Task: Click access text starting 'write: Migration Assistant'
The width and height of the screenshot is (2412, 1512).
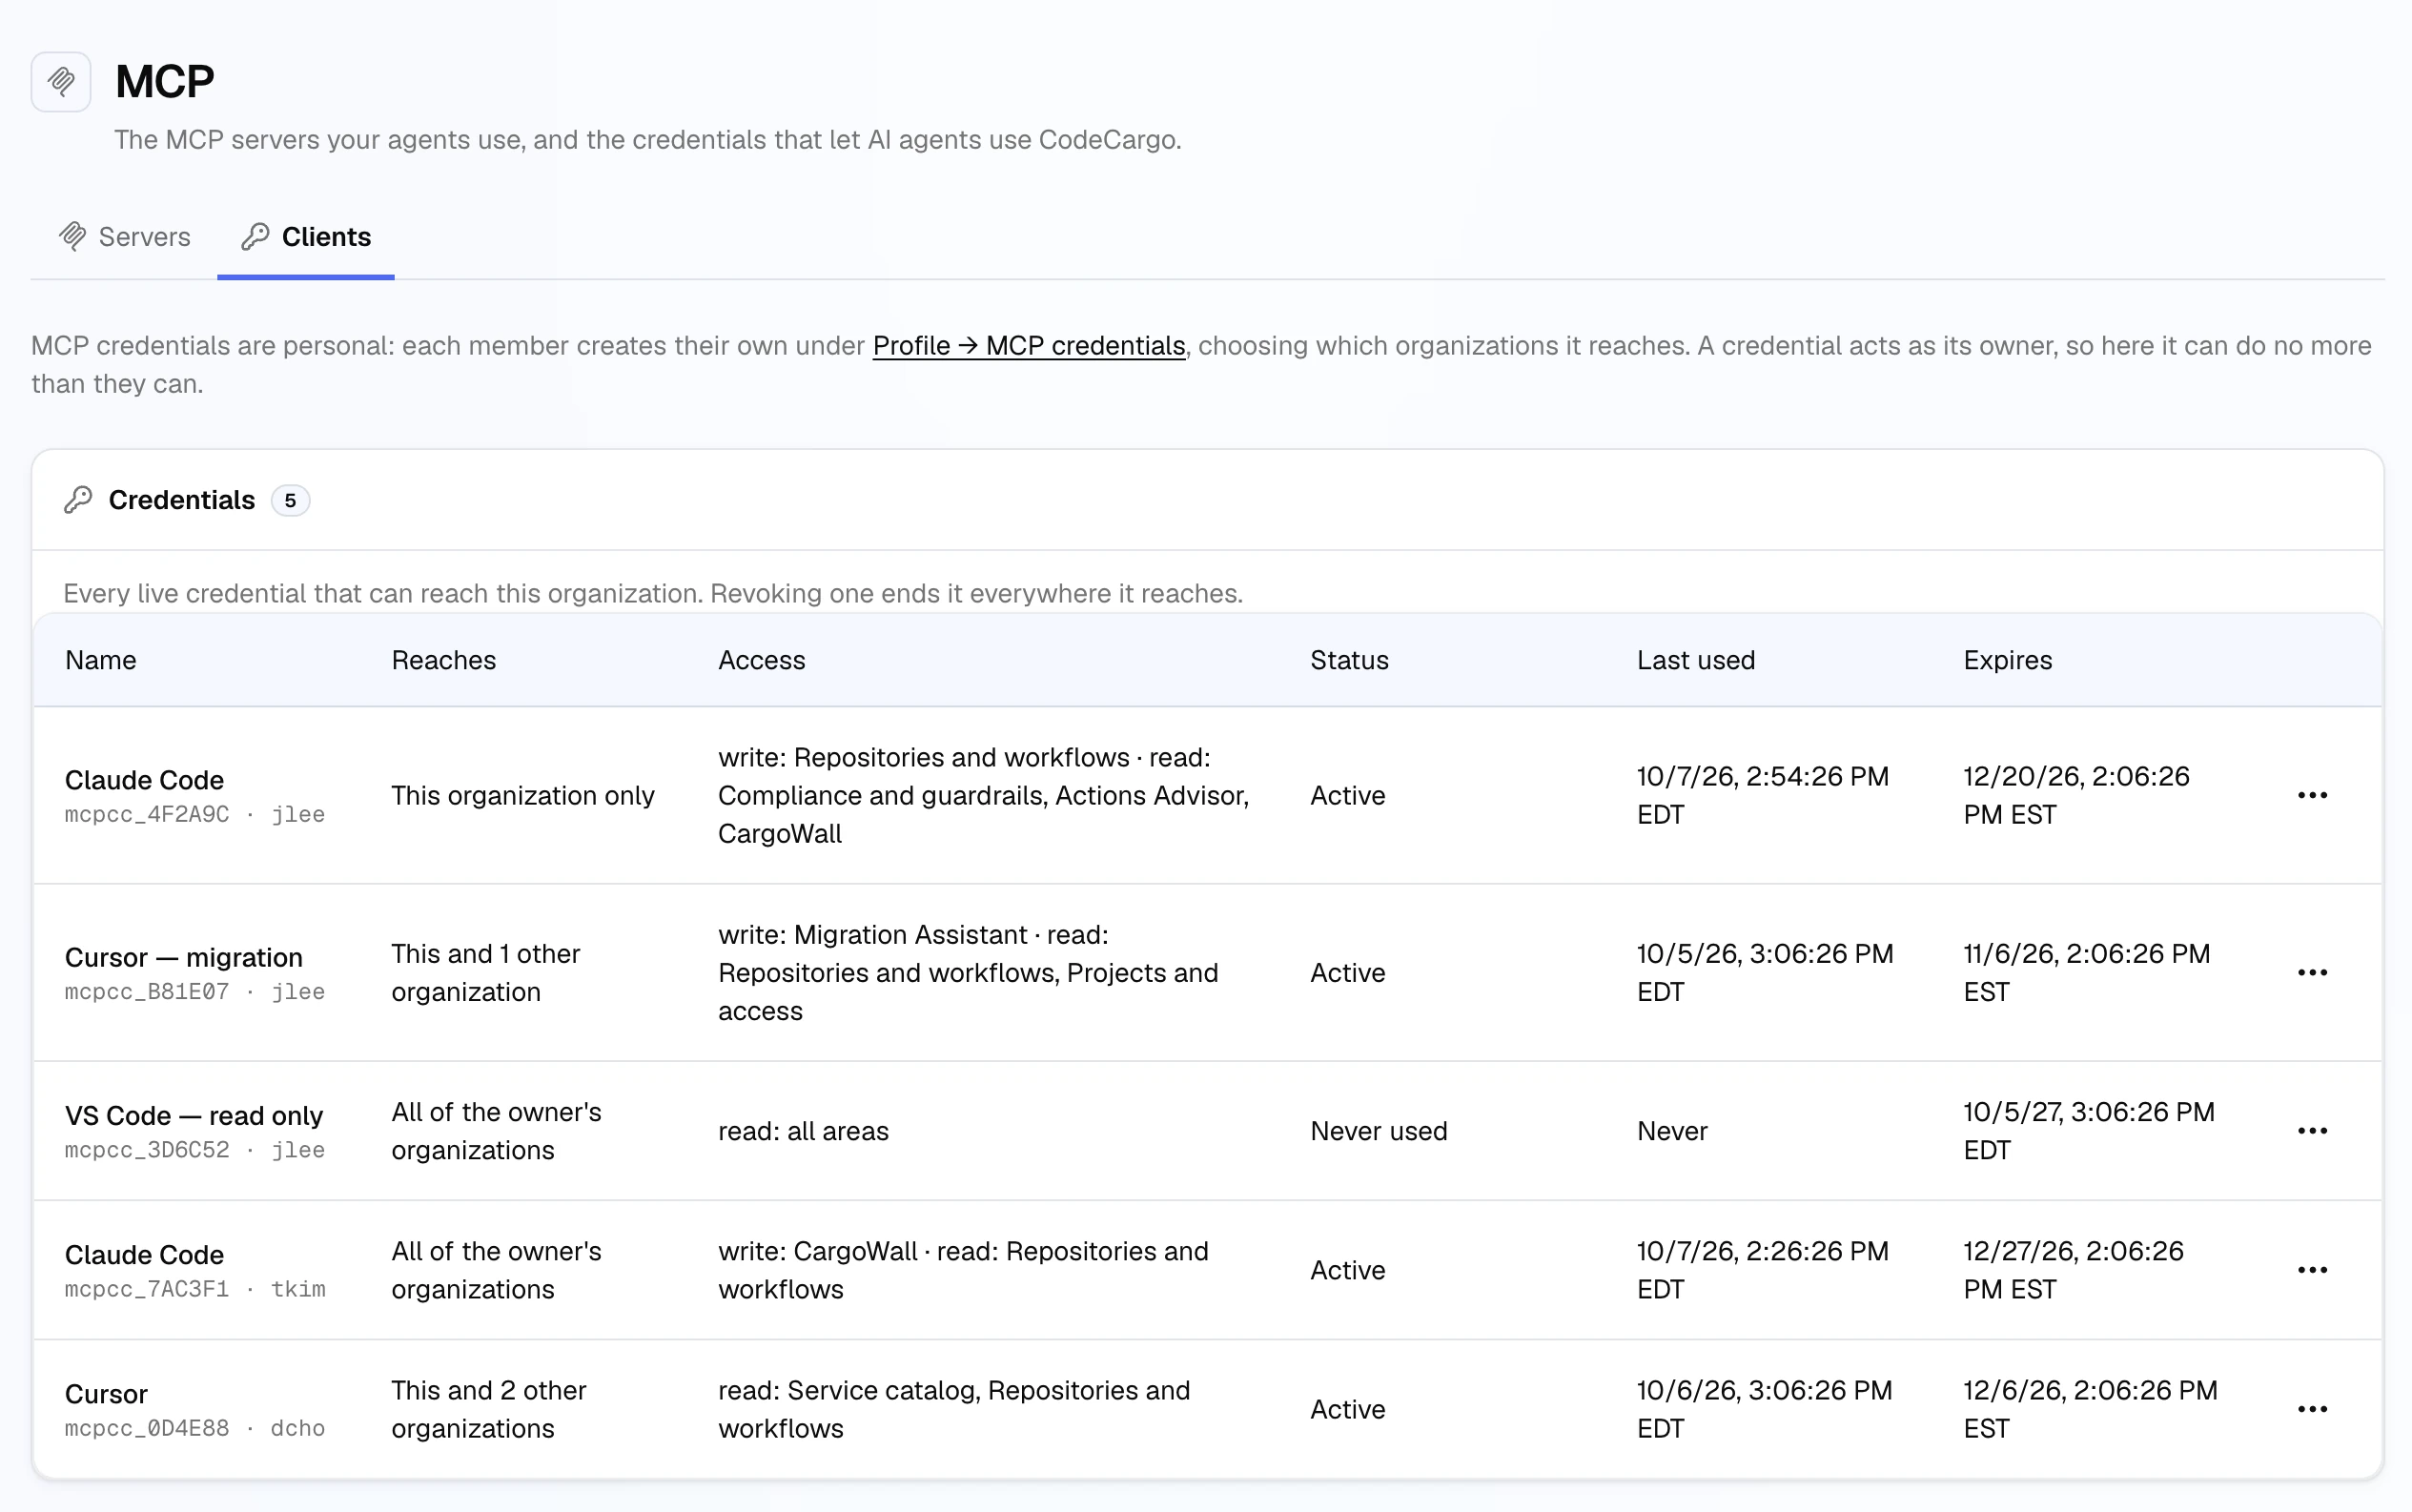Action: 968,972
